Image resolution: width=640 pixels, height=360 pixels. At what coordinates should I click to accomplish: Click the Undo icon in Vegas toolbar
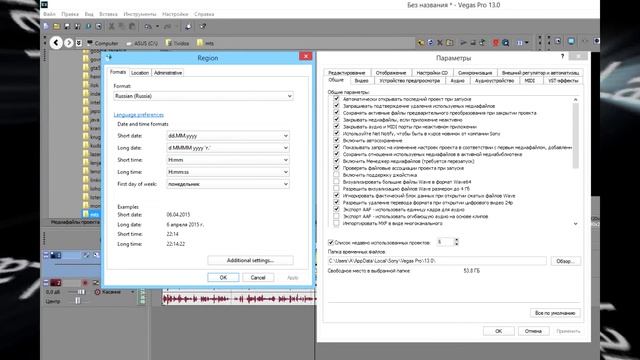148,27
